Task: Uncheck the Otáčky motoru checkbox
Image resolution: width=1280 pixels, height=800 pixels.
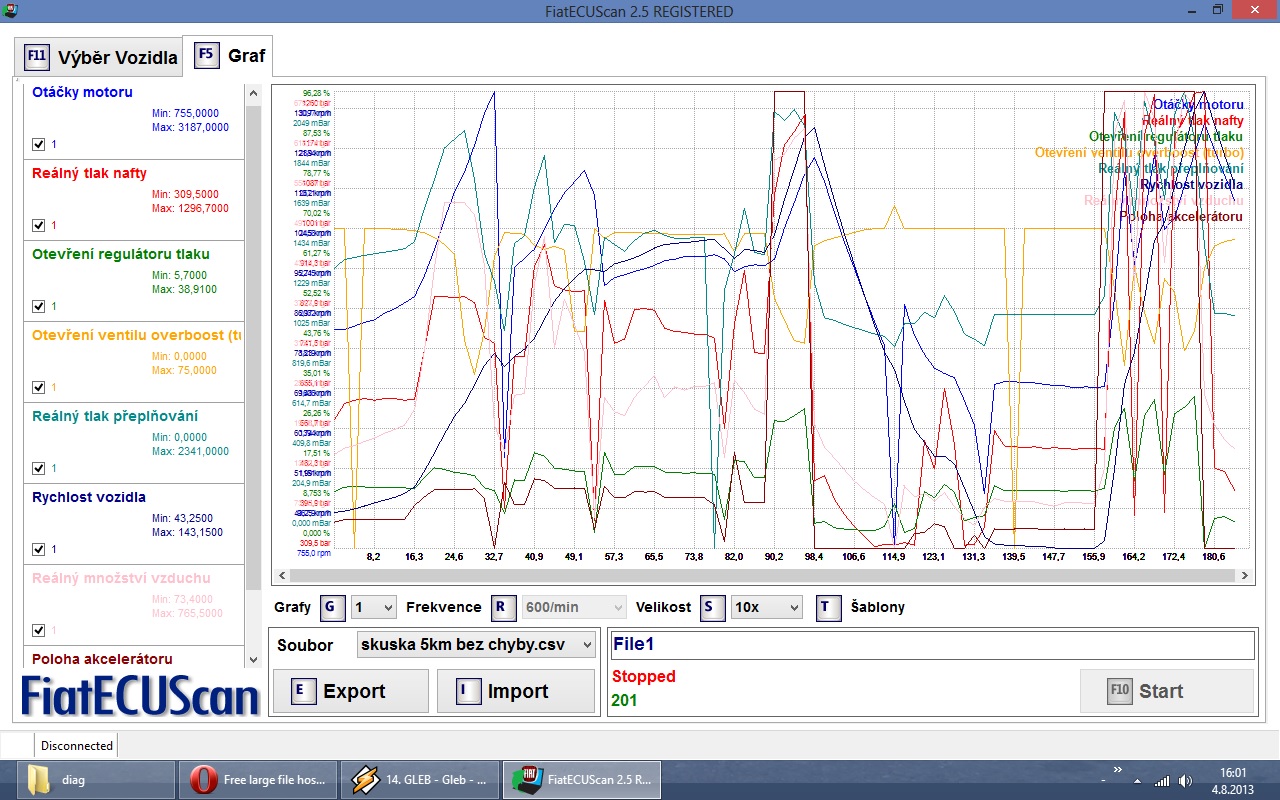Action: pos(39,144)
